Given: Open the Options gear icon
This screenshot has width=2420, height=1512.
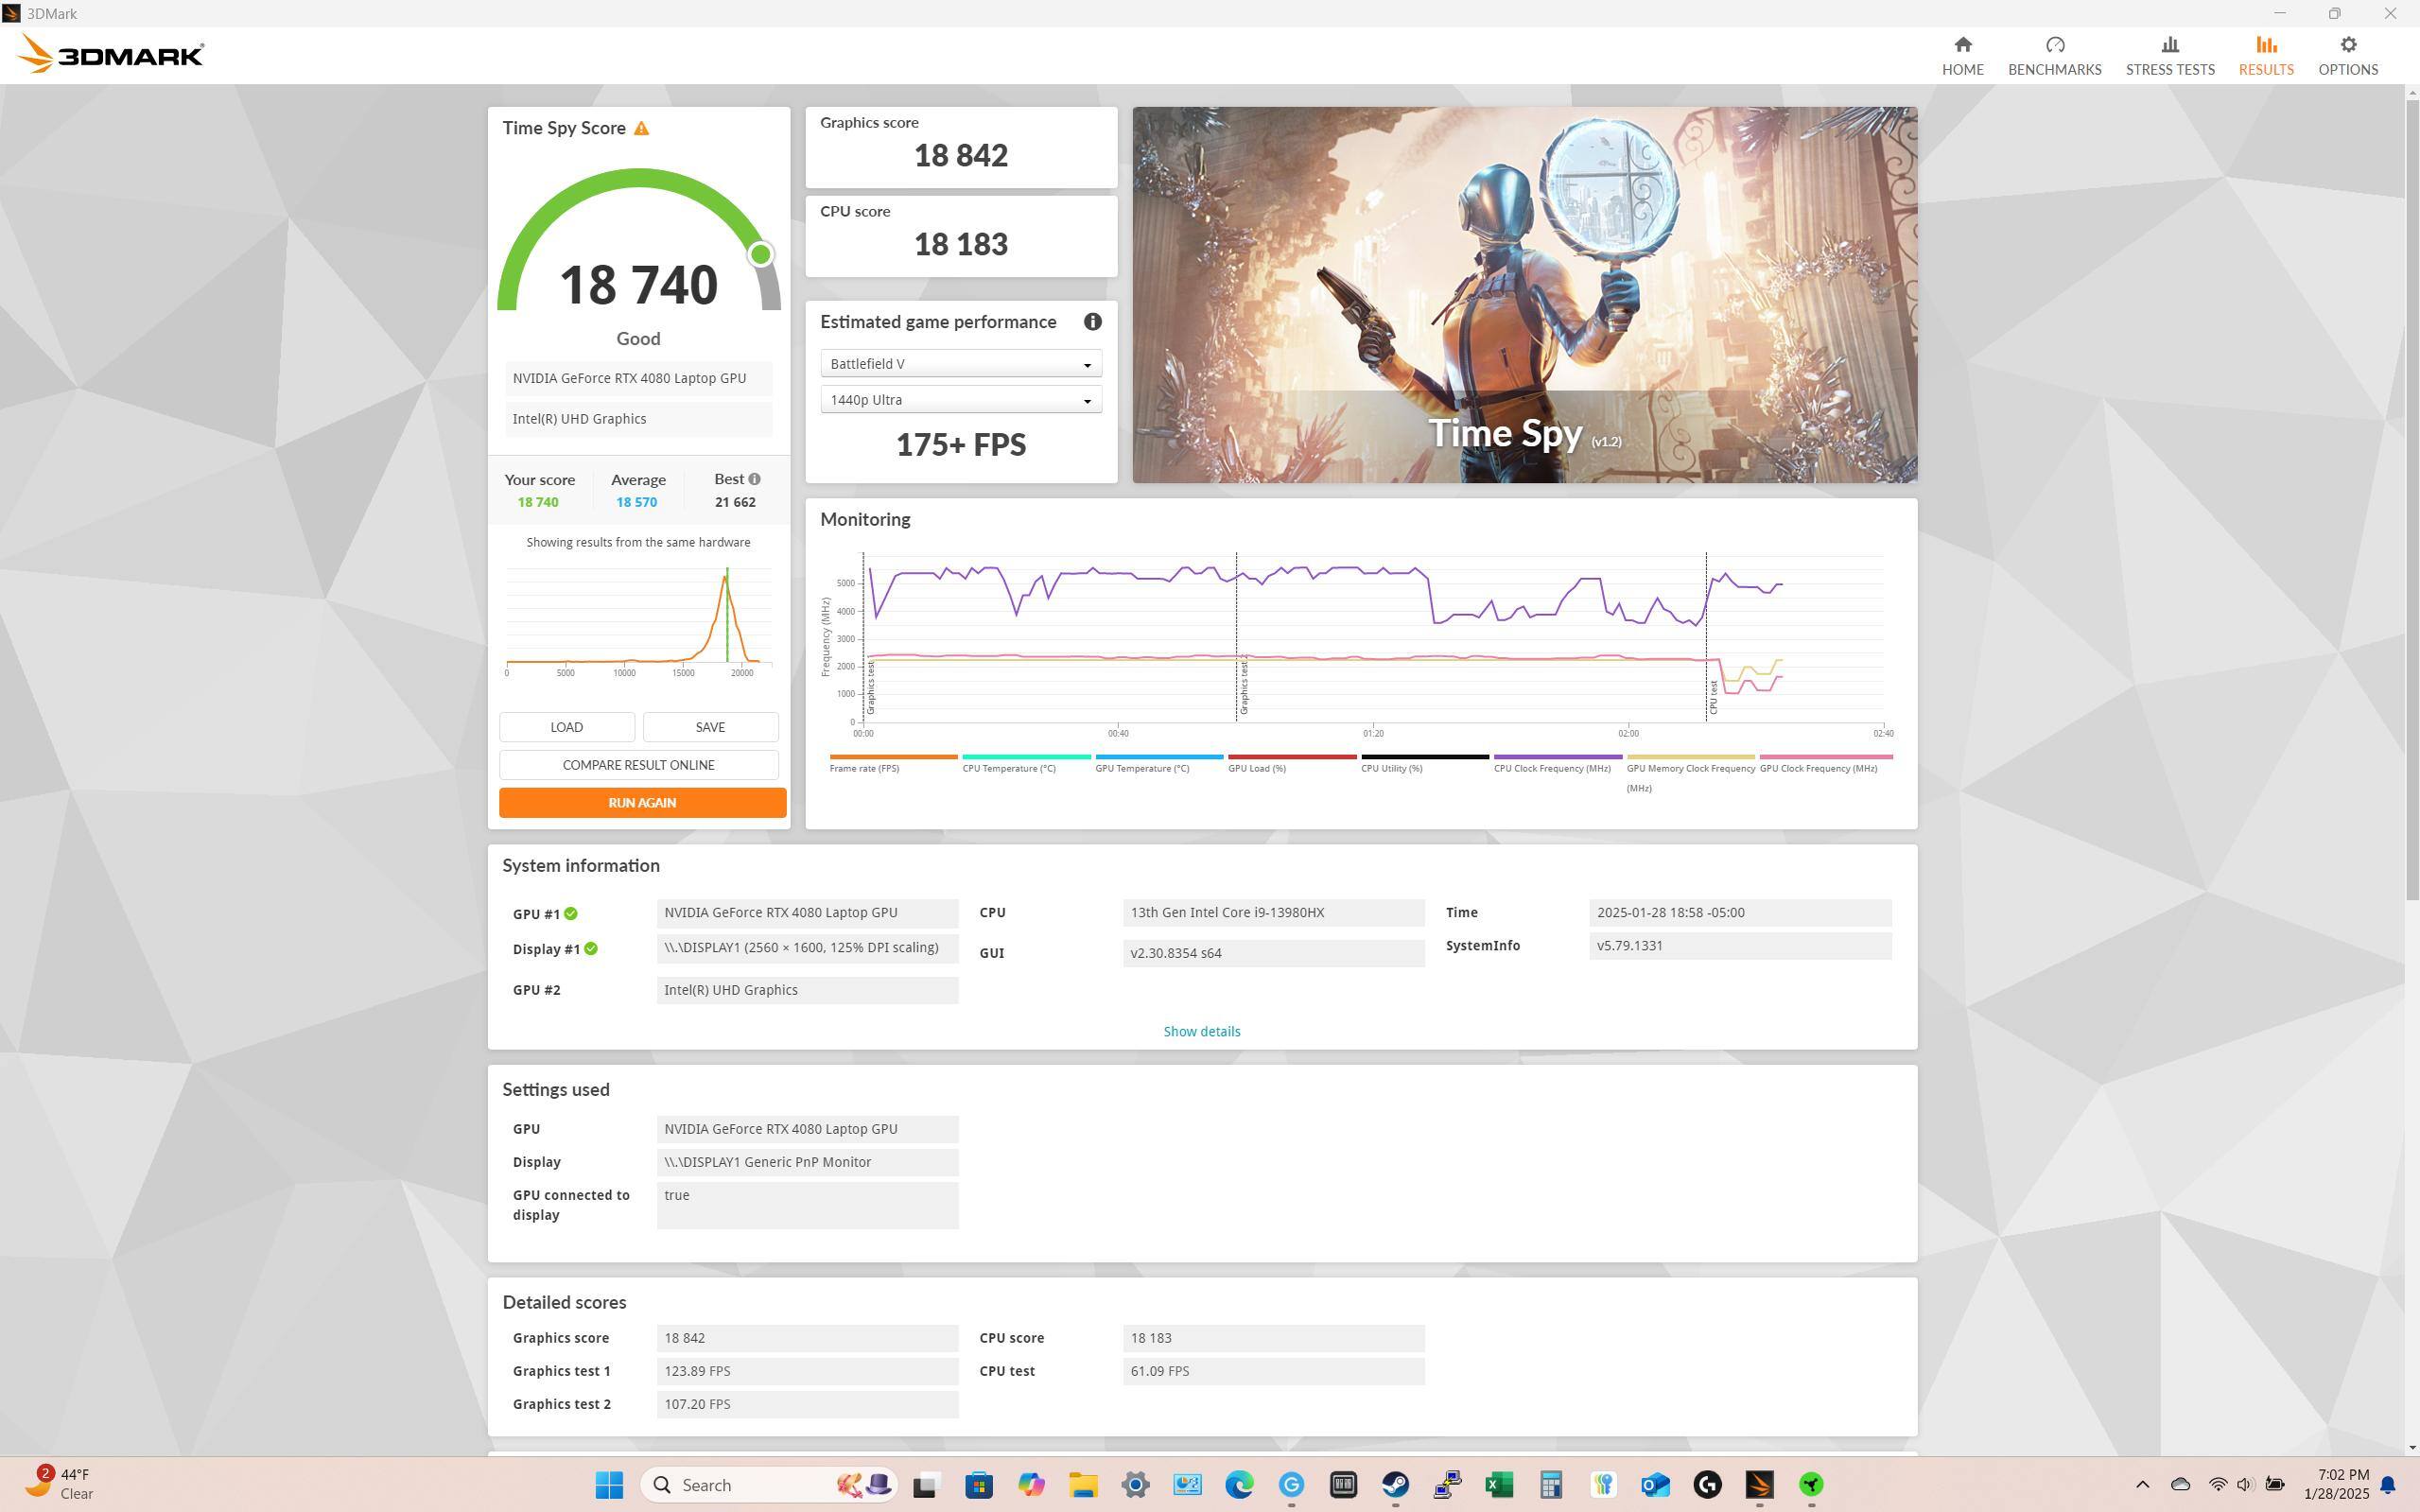Looking at the screenshot, I should [x=2347, y=45].
